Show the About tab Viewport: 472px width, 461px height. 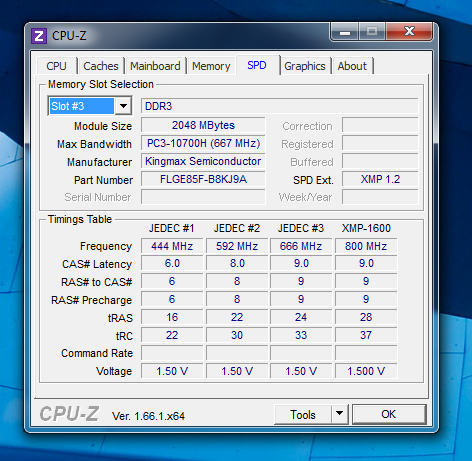coord(352,66)
